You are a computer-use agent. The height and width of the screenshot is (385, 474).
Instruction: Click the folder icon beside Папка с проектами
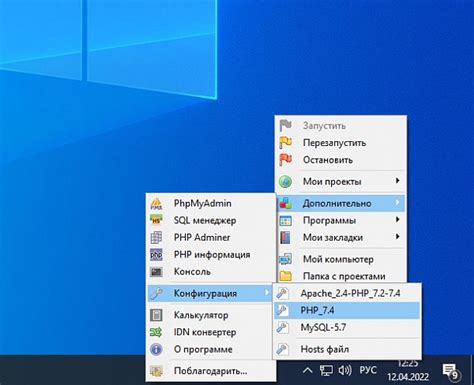tap(285, 276)
